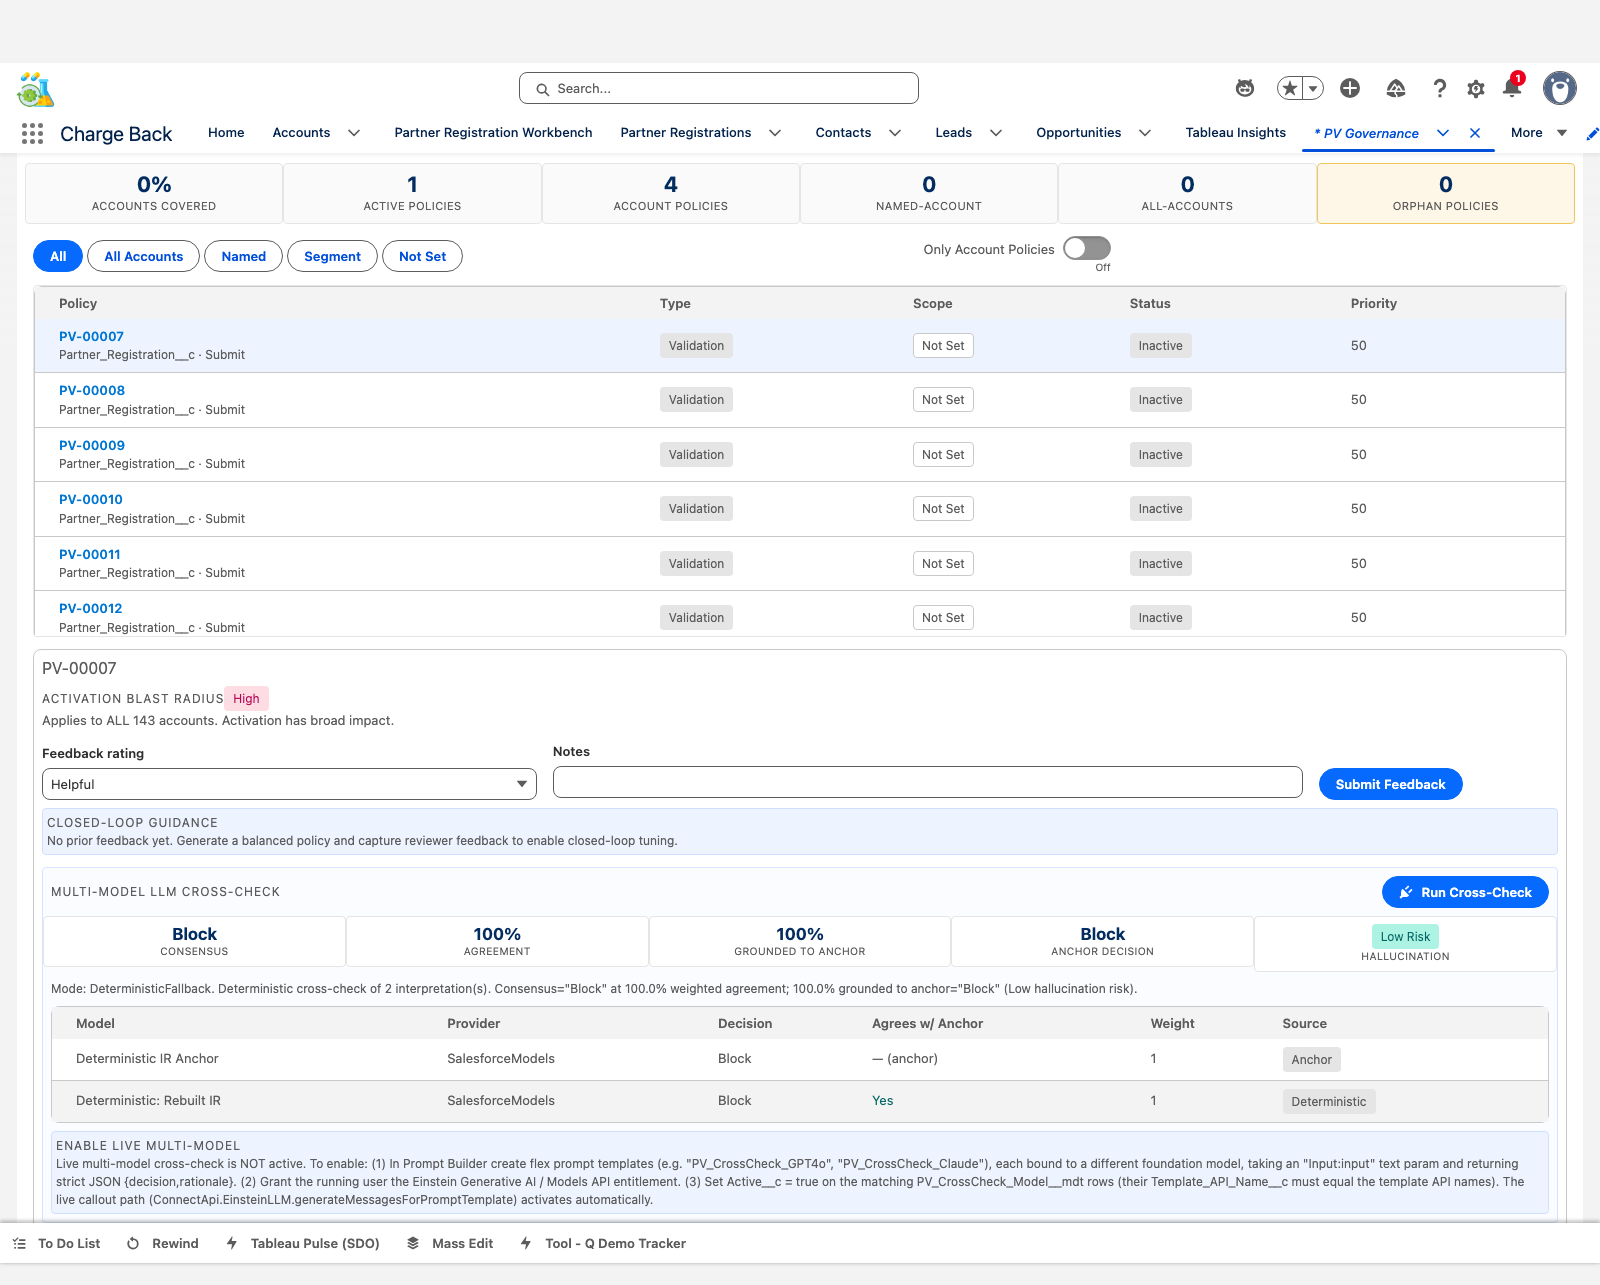Open the Global Actions plus icon

click(1350, 88)
